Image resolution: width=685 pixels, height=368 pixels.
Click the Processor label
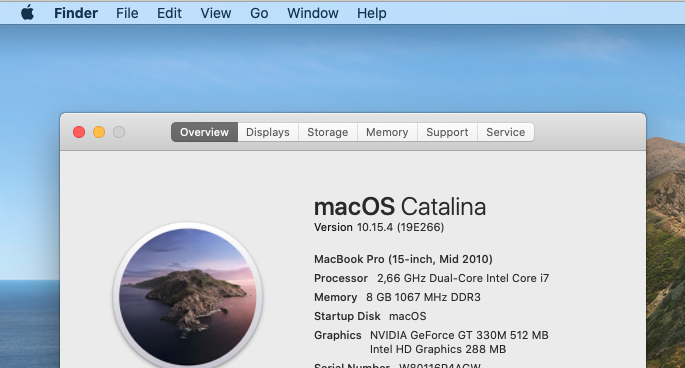[x=341, y=278]
